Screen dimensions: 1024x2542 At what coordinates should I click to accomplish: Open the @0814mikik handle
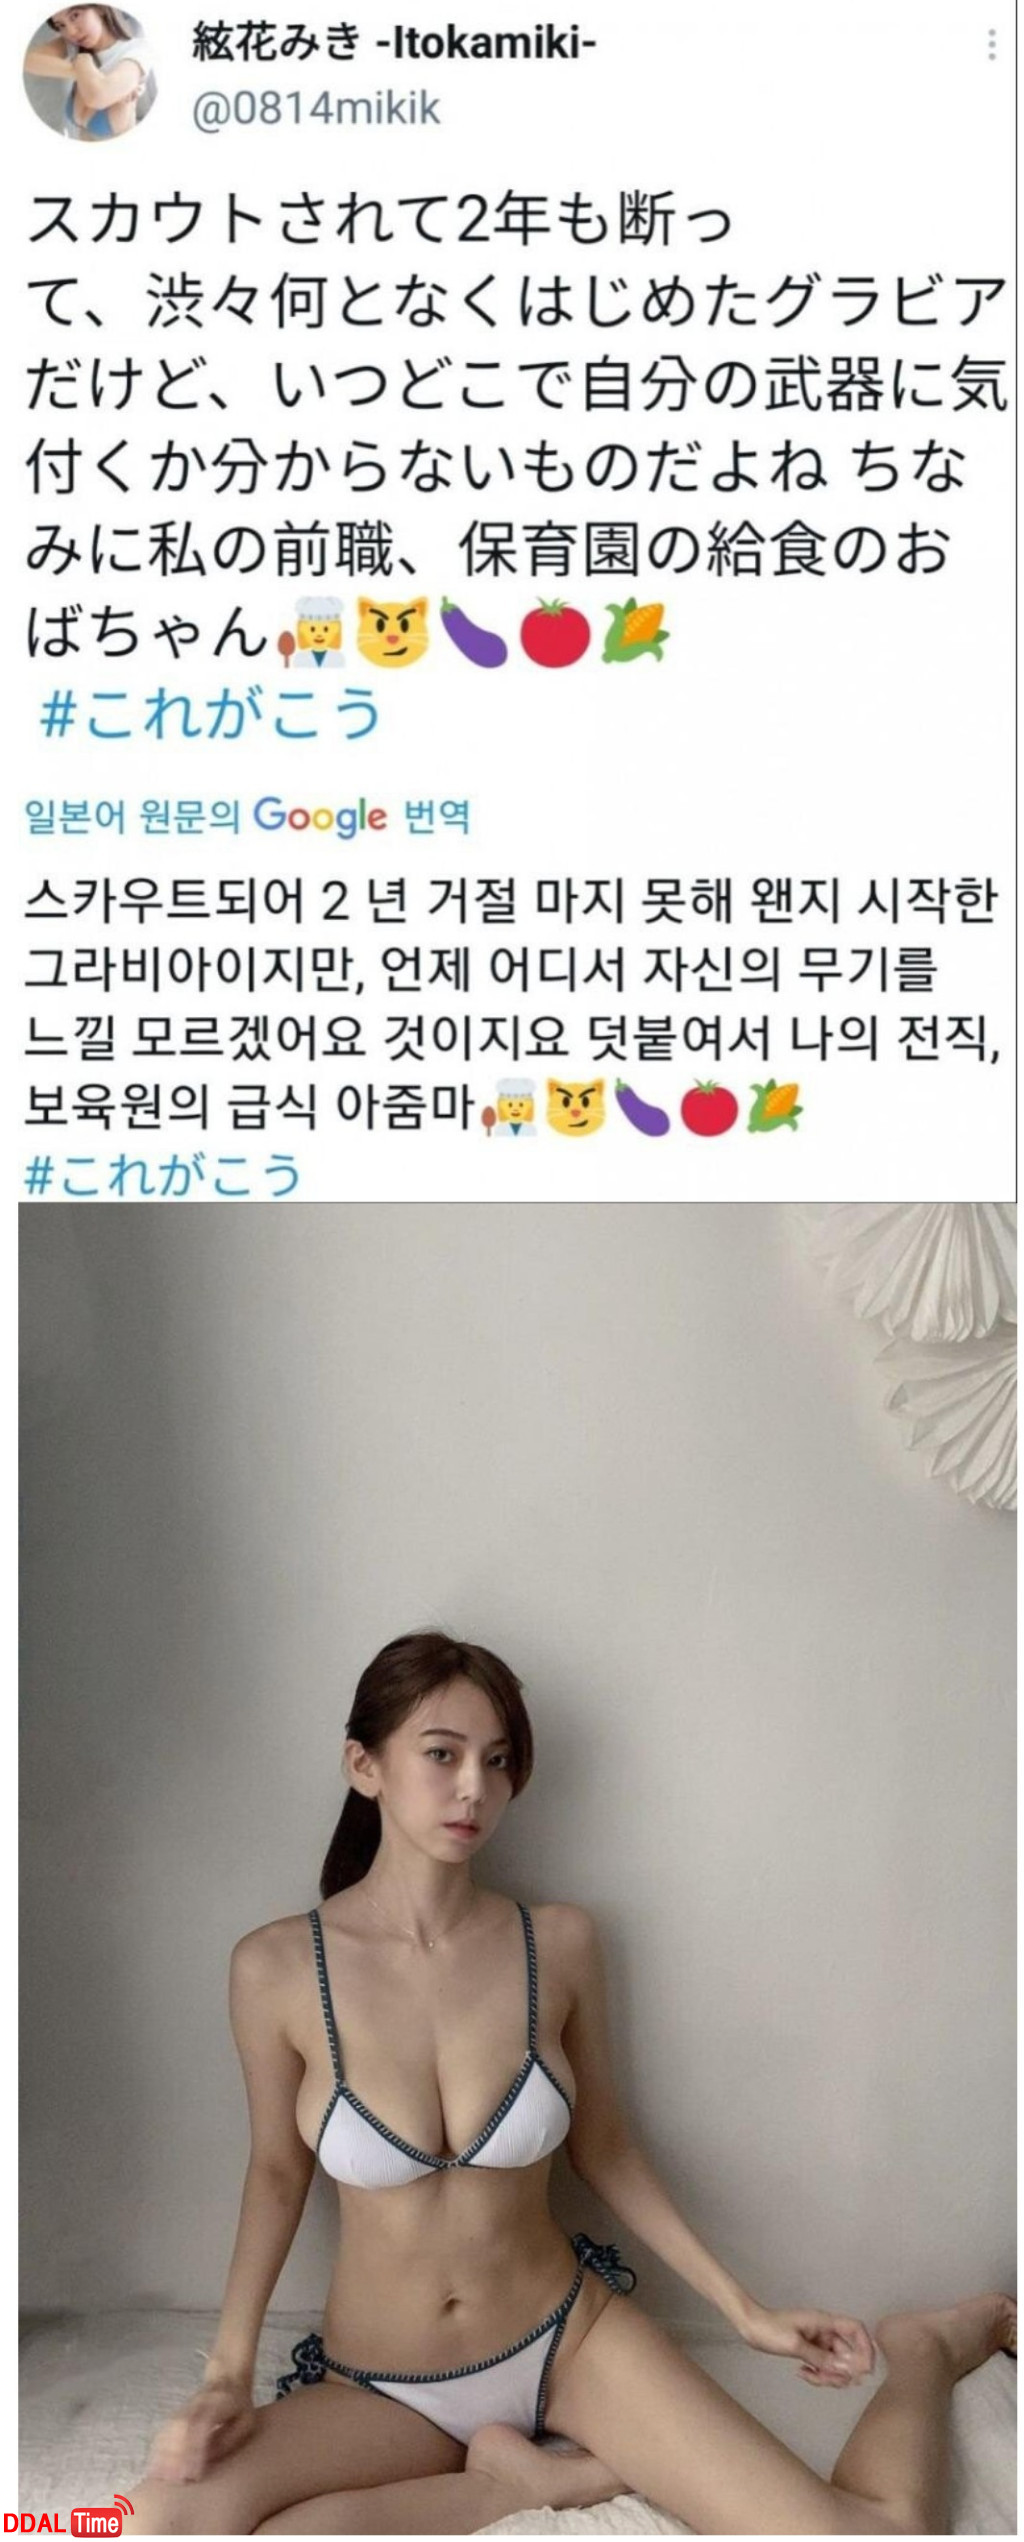click(315, 109)
